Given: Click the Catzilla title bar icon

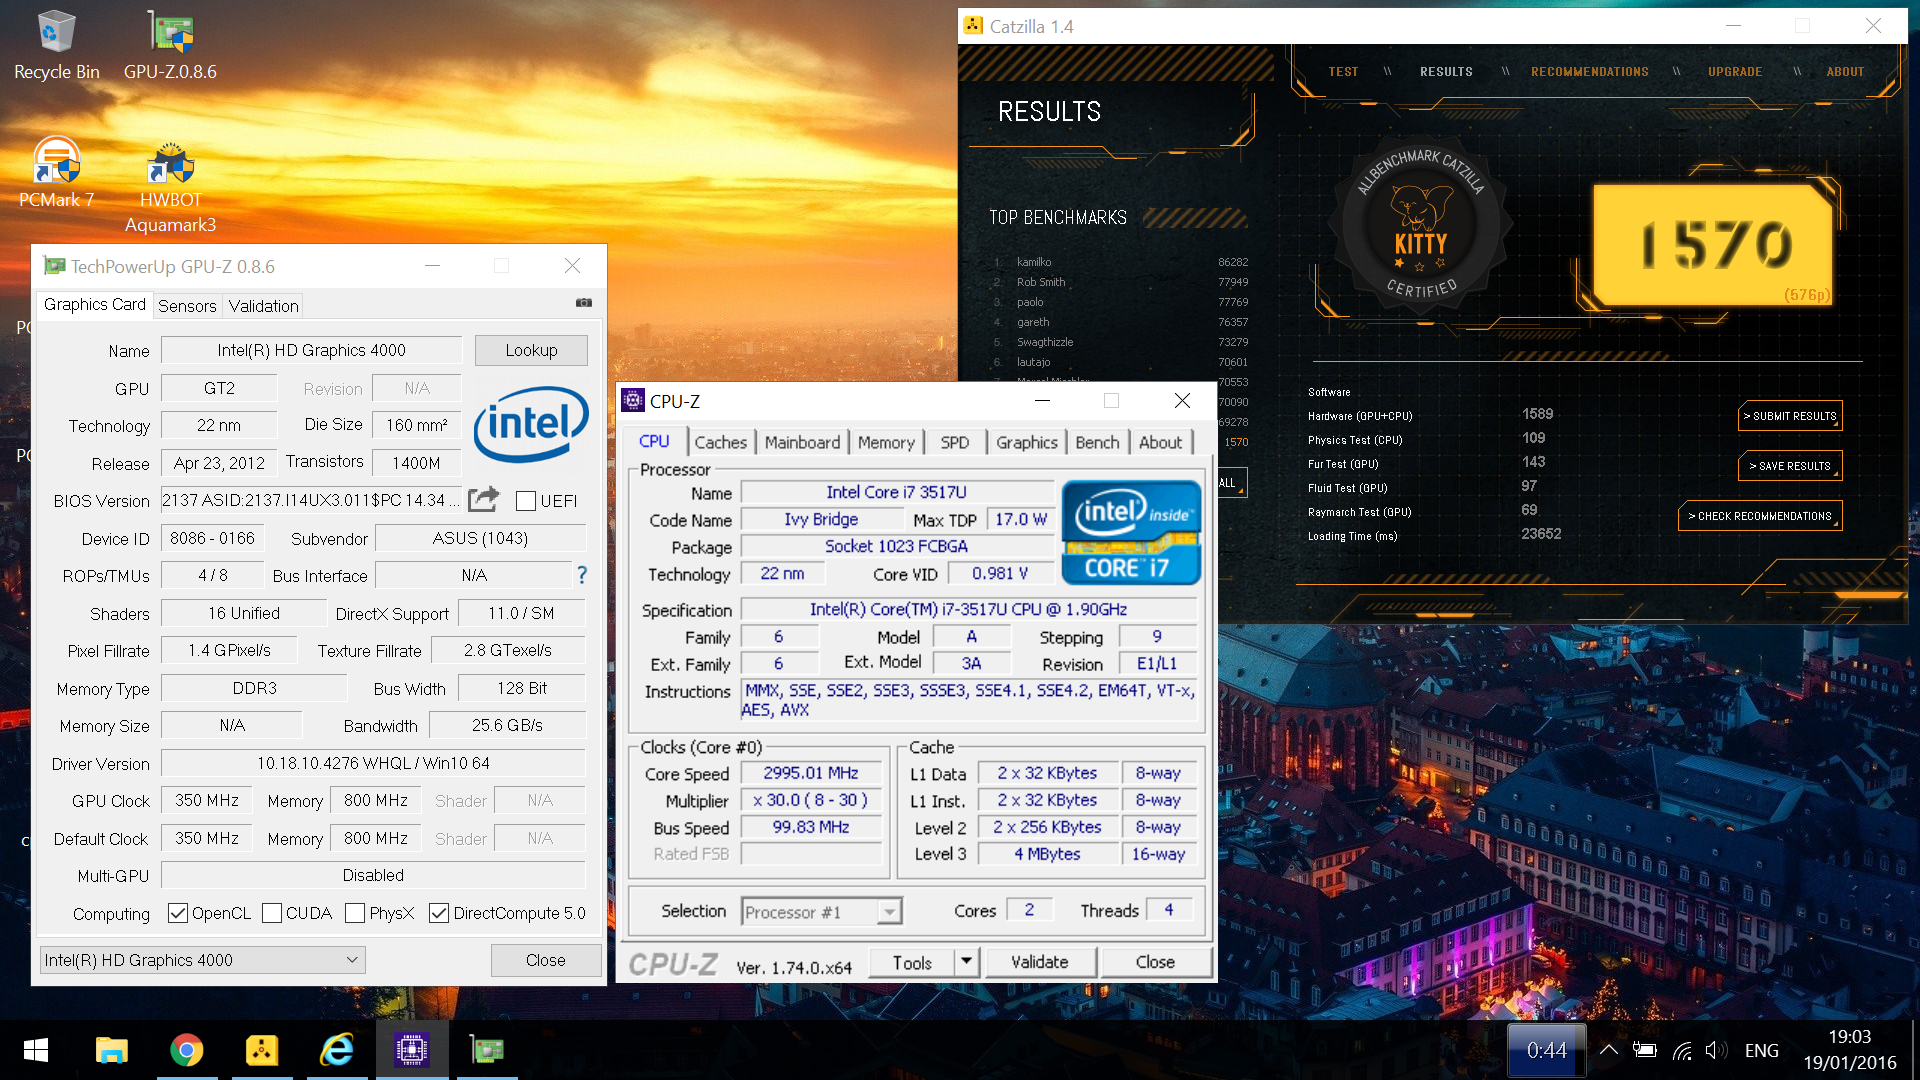Looking at the screenshot, I should [973, 26].
